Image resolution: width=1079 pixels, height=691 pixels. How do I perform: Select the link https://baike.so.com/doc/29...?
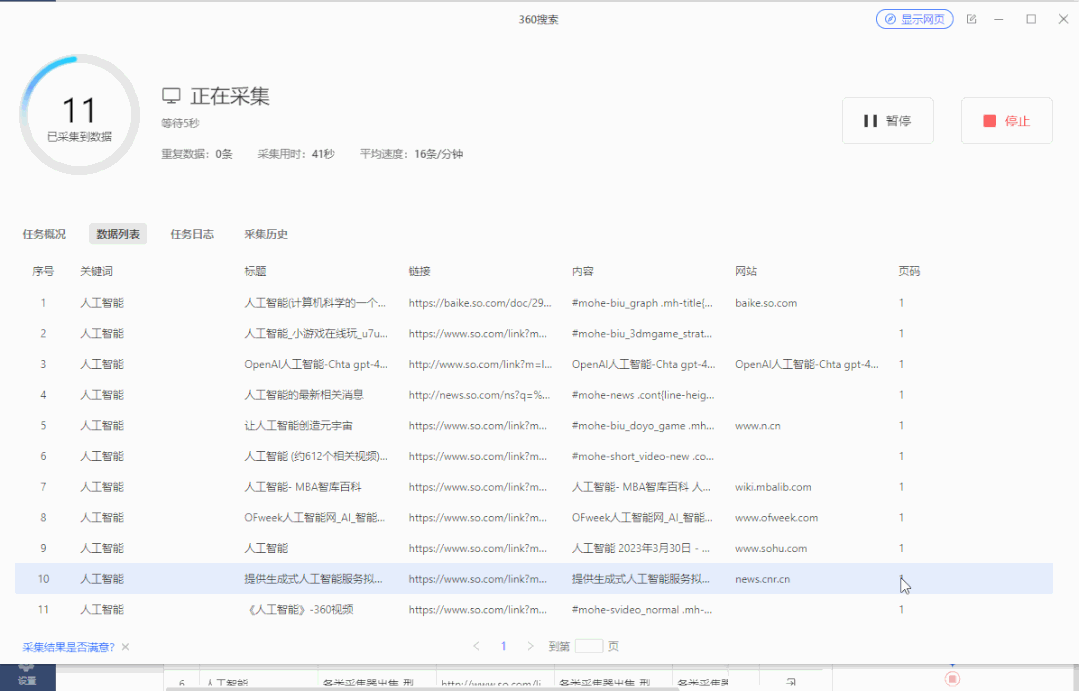tap(480, 303)
